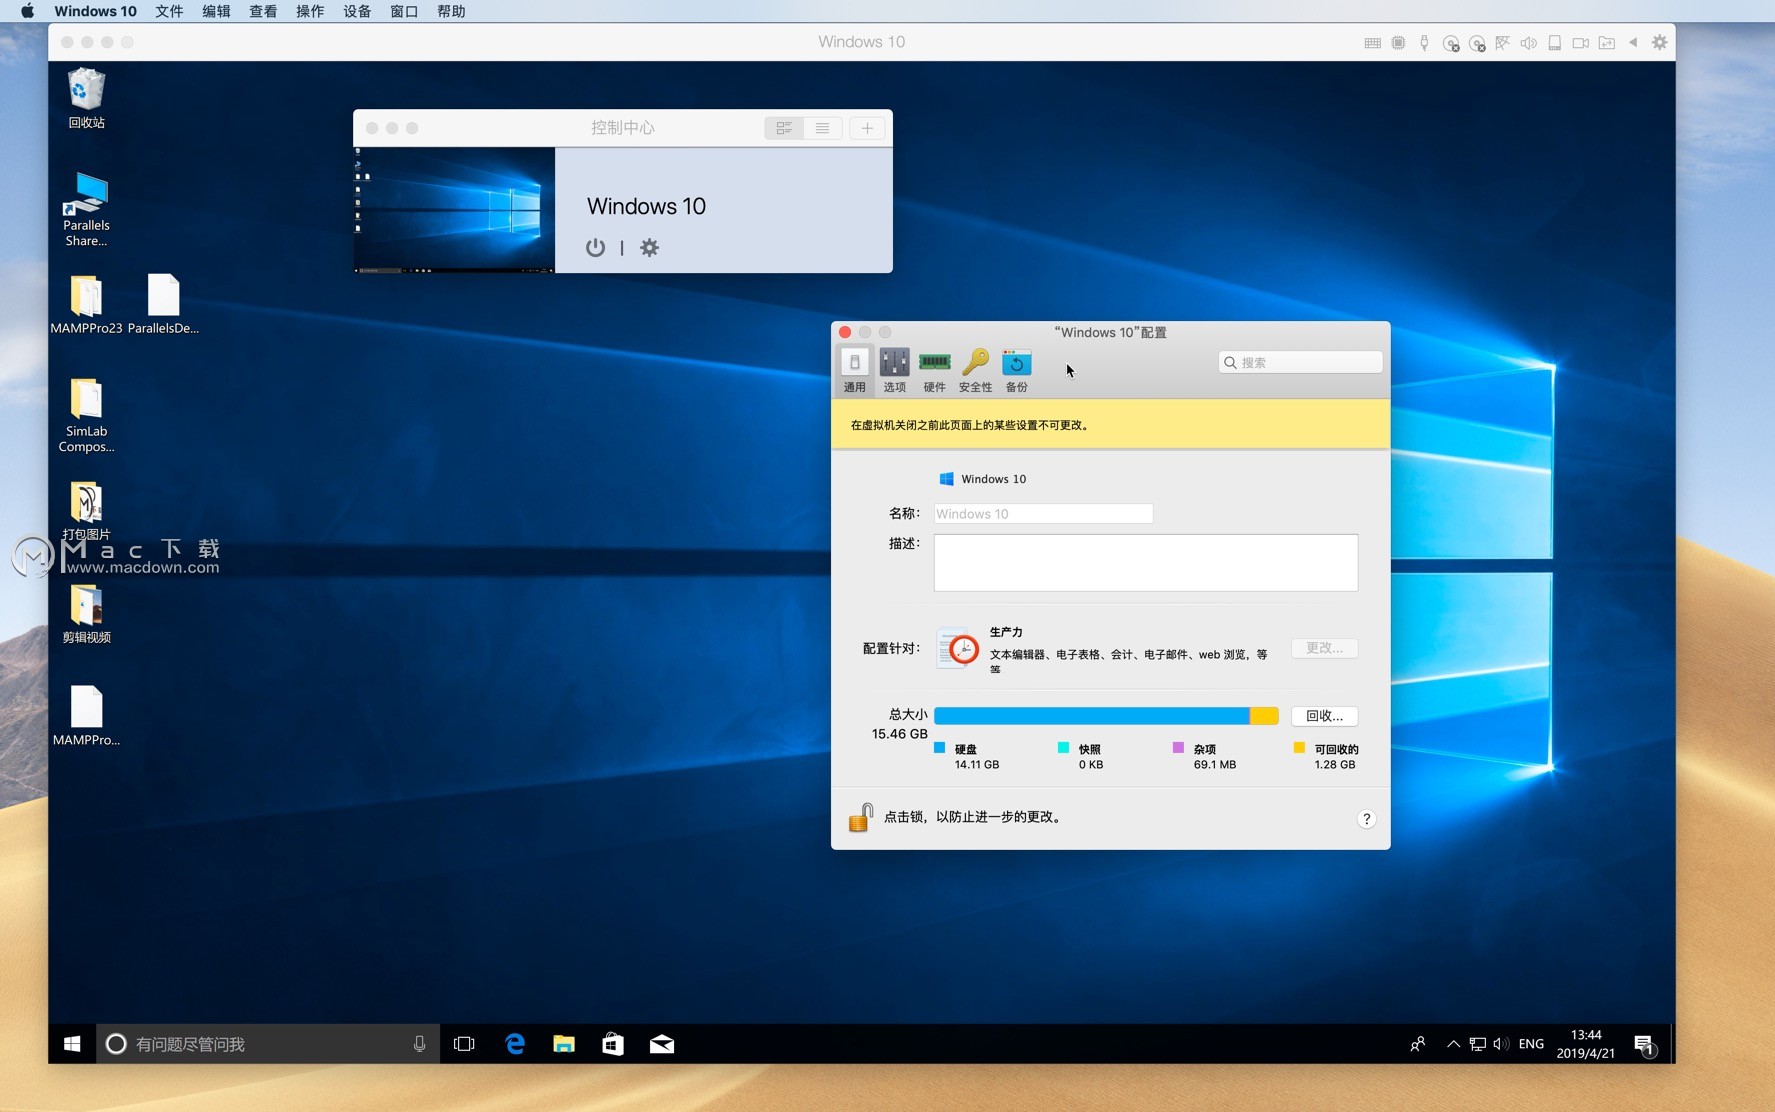Click the Cortana search box 有问题尽管问我

tap(268, 1043)
